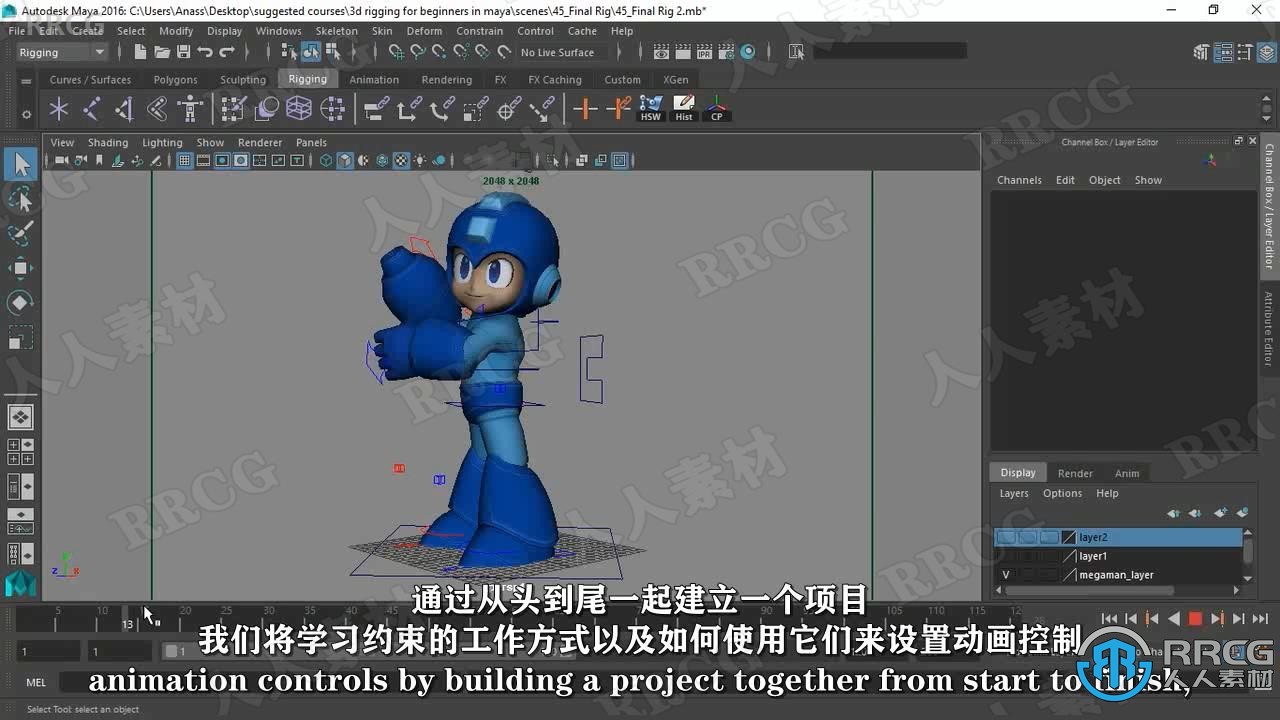Stop playback with the red button
The image size is (1280, 720).
[x=1194, y=619]
